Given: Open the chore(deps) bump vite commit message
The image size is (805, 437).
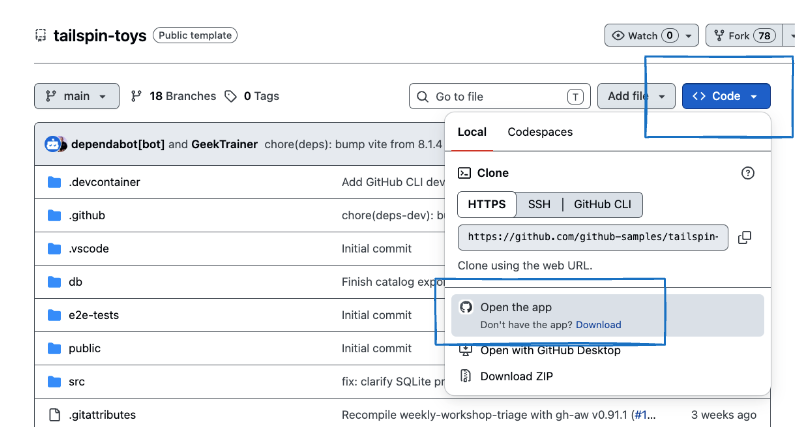Looking at the screenshot, I should click(353, 144).
